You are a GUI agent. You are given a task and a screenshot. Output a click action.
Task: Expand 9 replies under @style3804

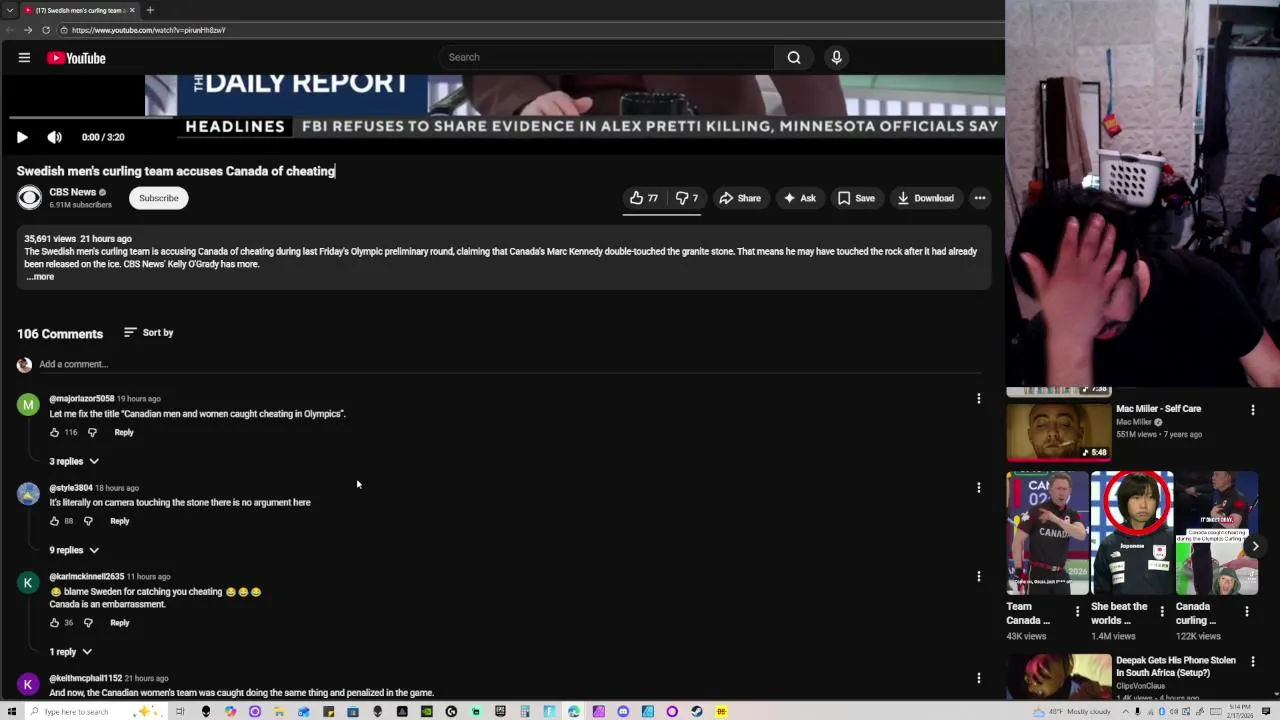tap(74, 550)
